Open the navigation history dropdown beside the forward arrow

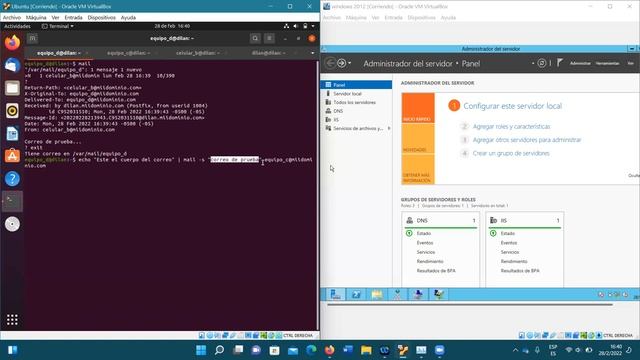pyautogui.click(x=350, y=63)
